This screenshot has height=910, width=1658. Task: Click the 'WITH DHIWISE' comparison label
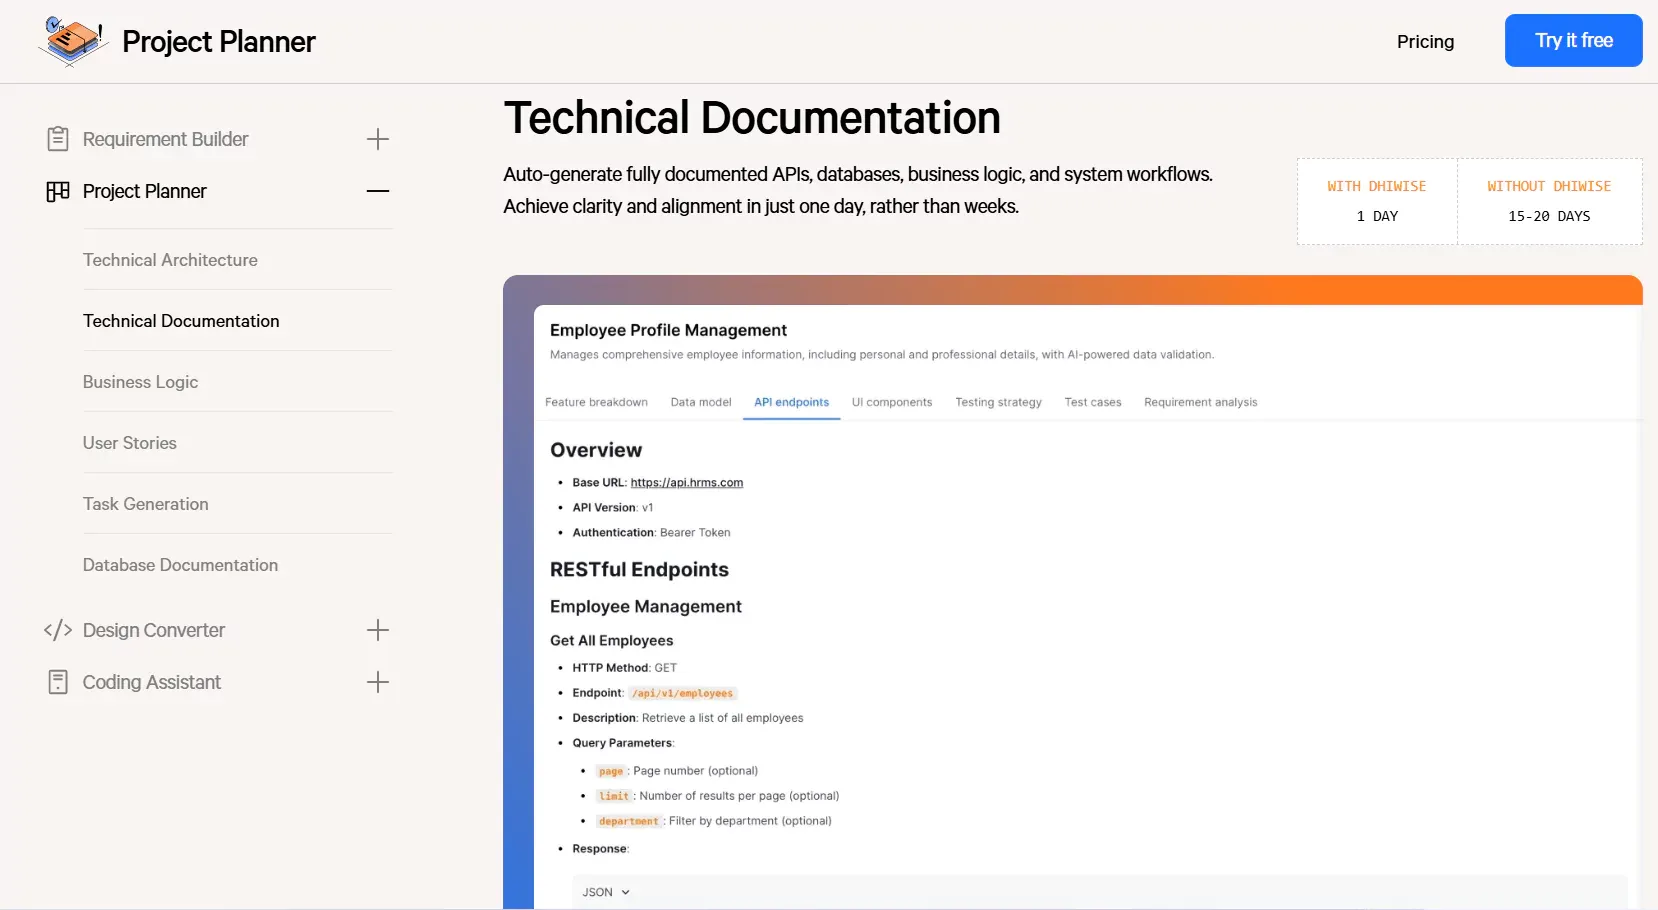pyautogui.click(x=1377, y=186)
